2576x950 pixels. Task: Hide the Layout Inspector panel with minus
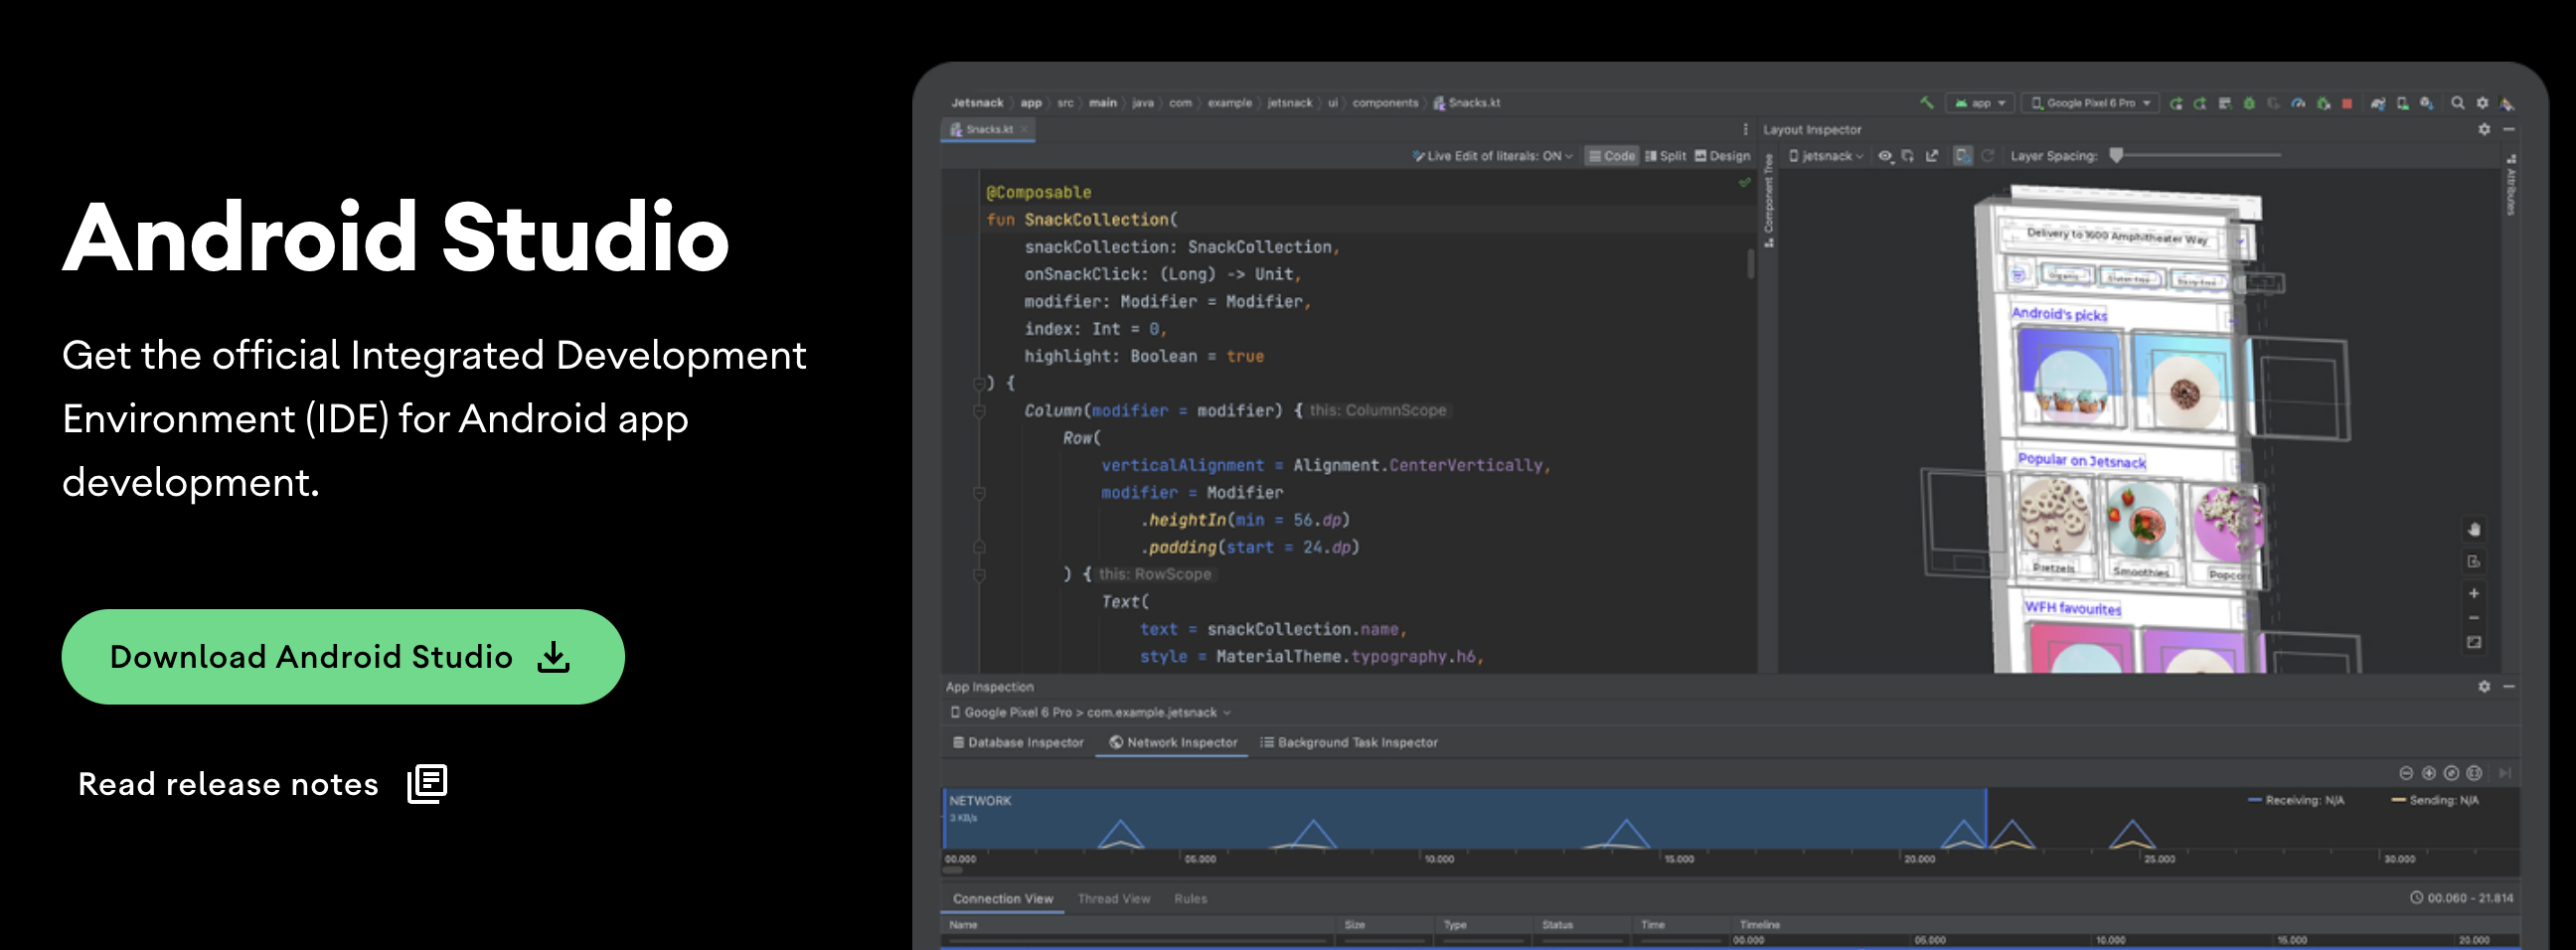pos(2509,129)
